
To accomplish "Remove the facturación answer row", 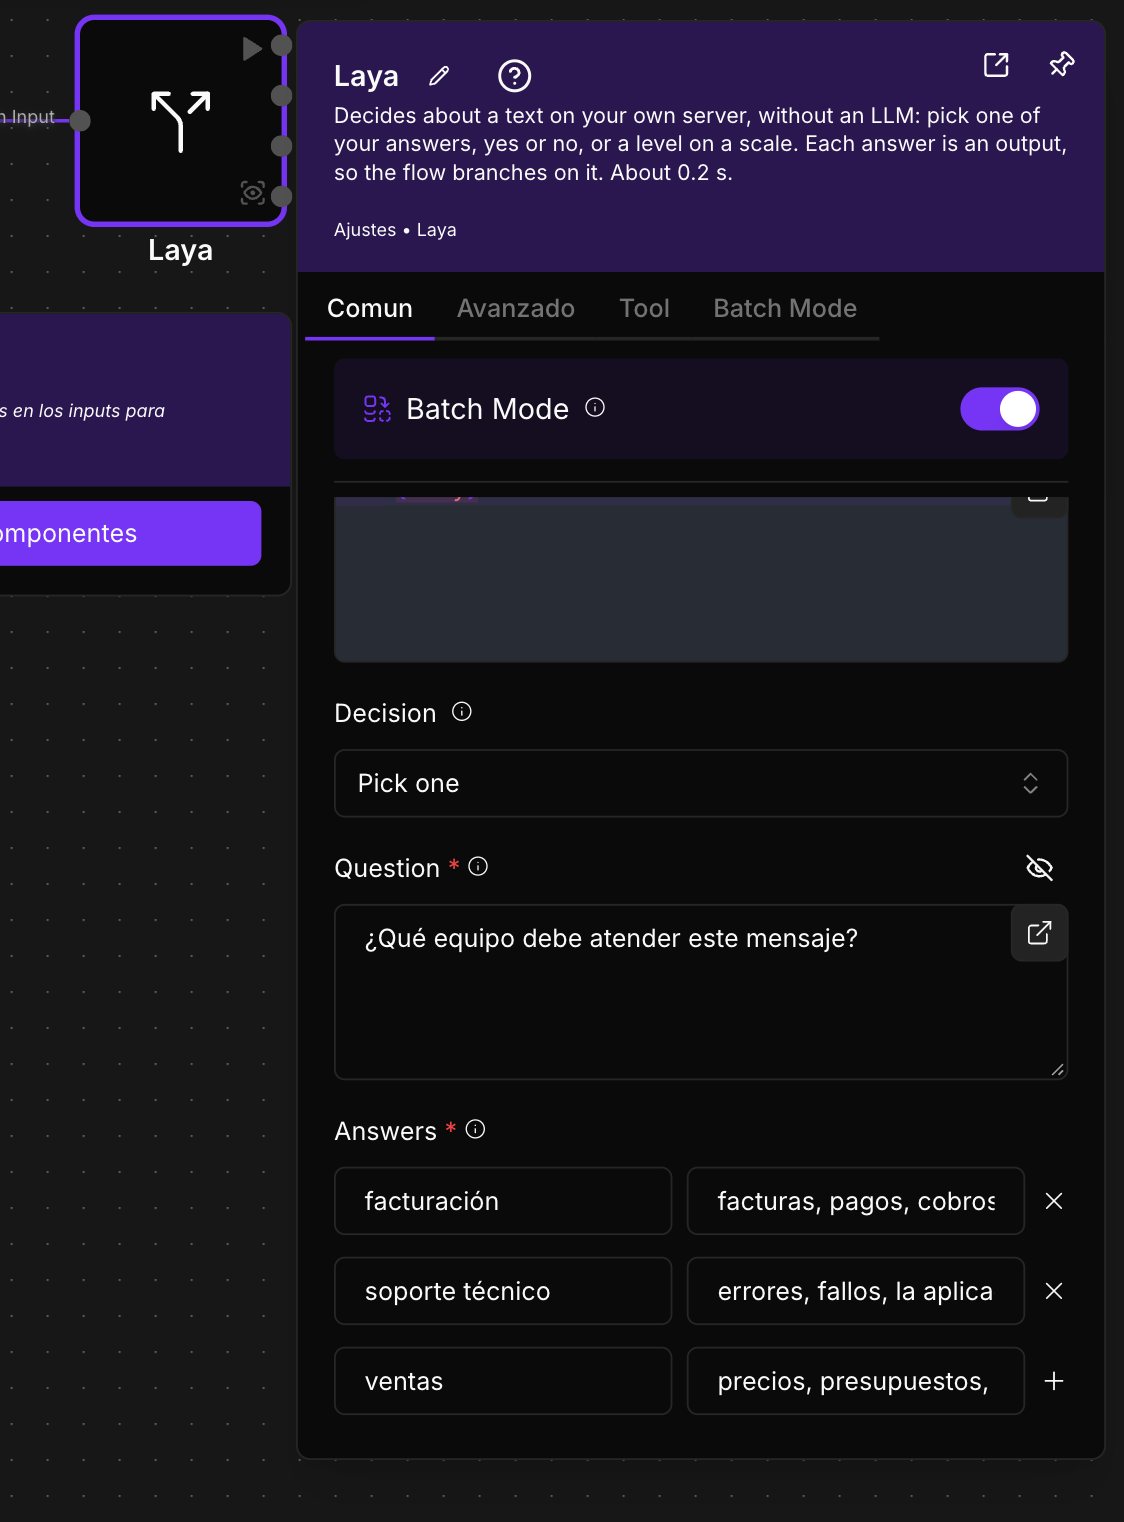I will pyautogui.click(x=1054, y=1201).
